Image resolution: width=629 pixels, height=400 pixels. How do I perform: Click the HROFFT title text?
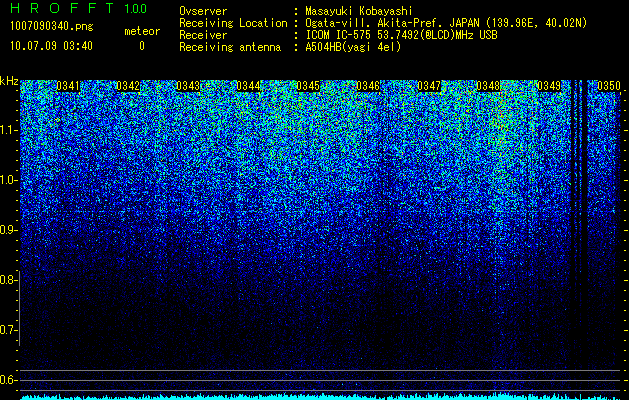point(62,8)
